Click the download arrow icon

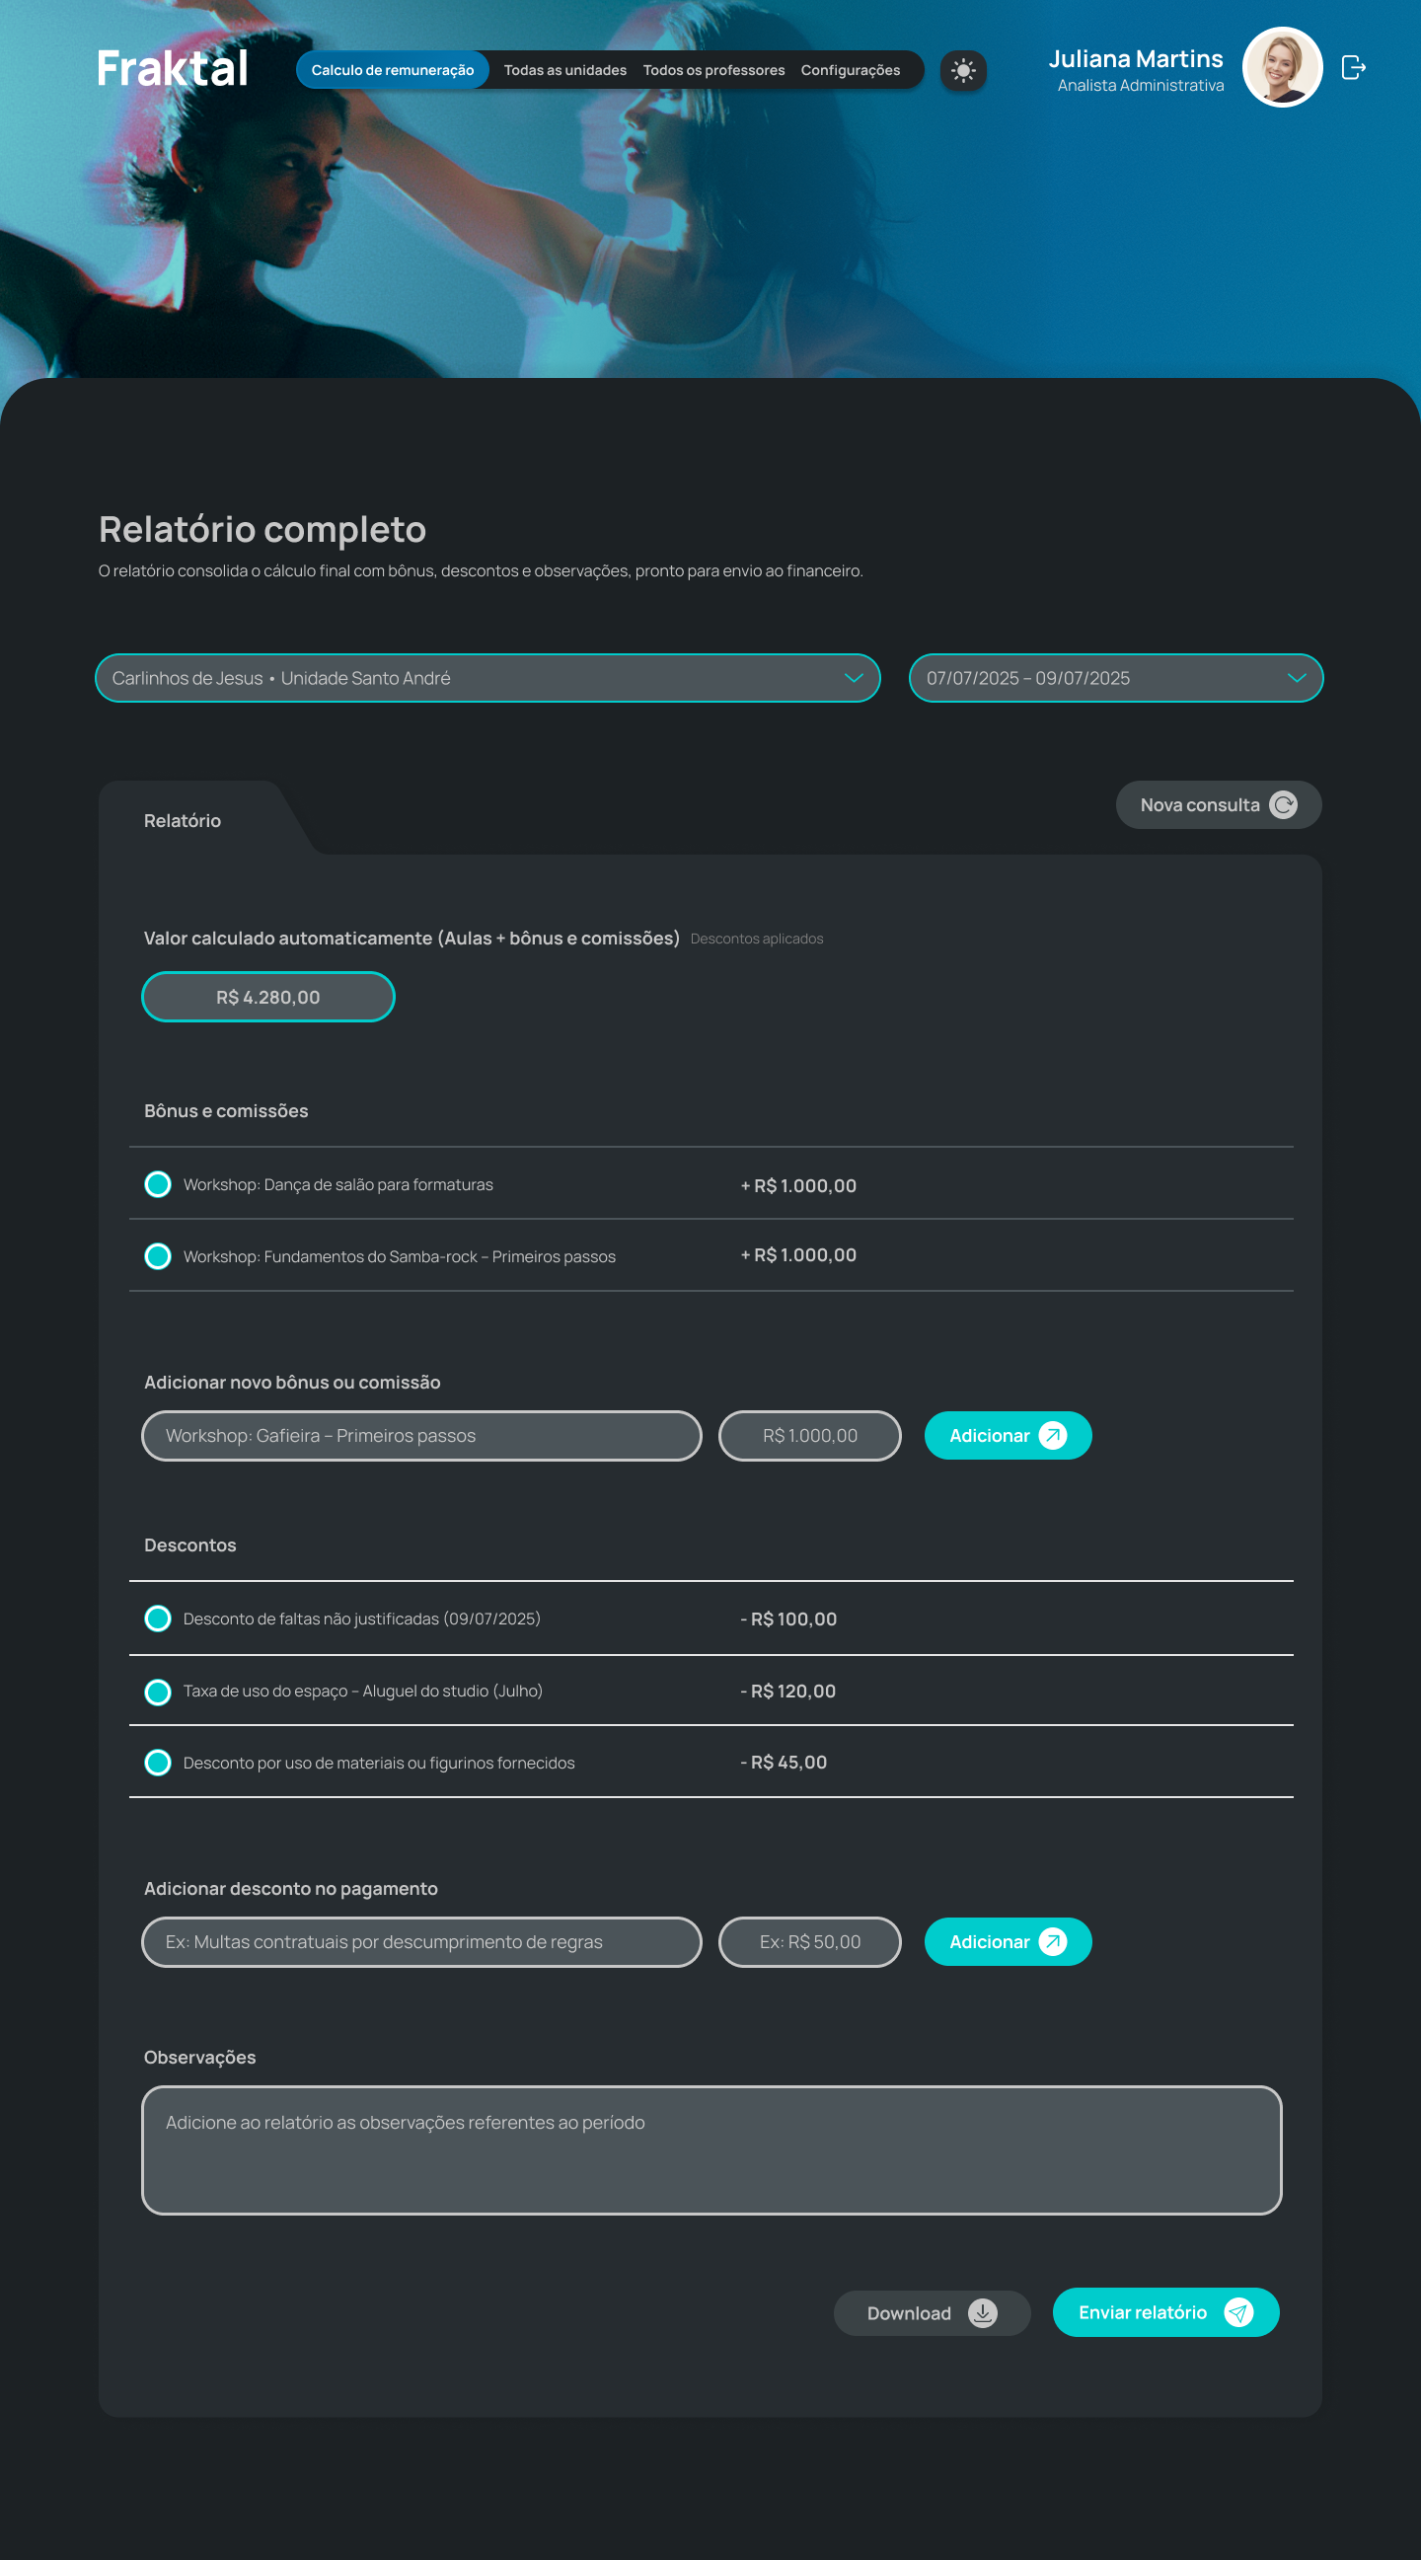(983, 2313)
